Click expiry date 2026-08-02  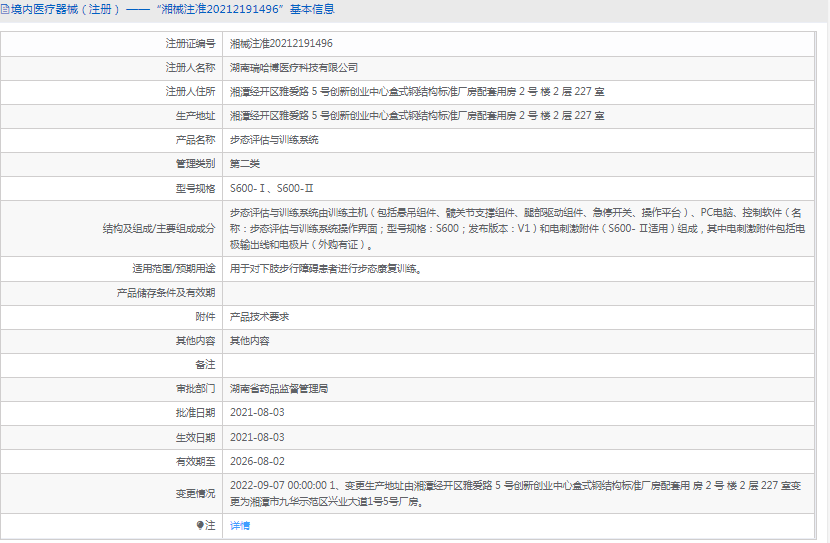coord(257,461)
